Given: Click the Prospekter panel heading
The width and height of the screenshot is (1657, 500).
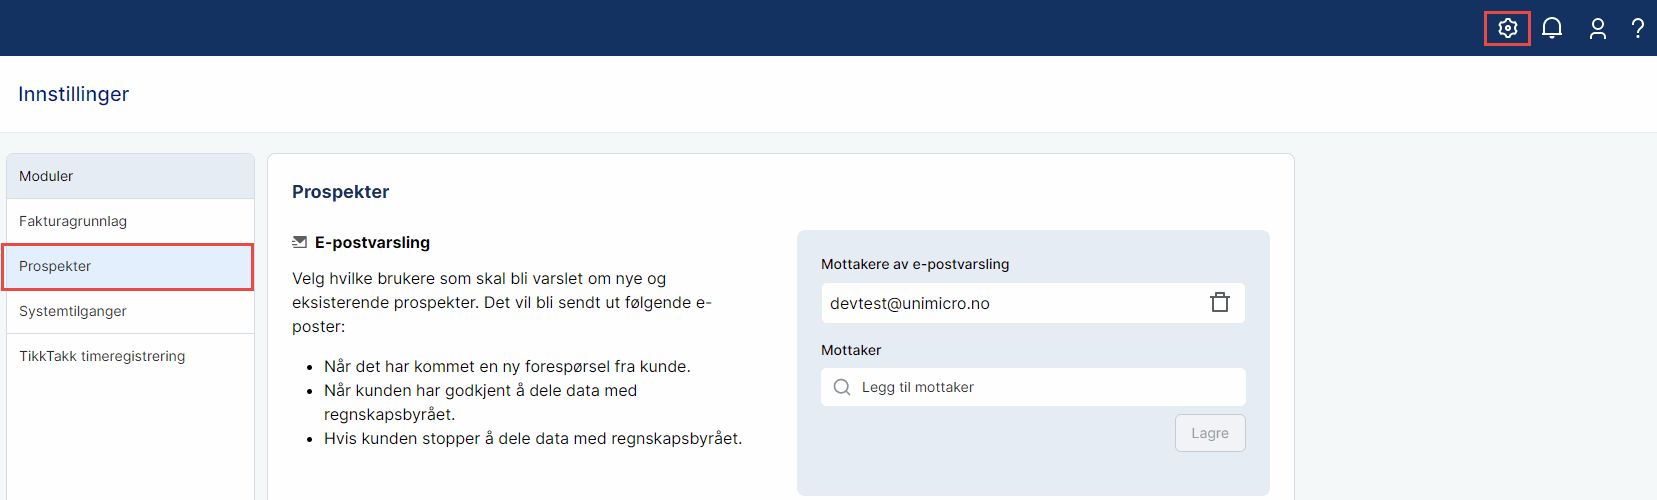Looking at the screenshot, I should [340, 192].
